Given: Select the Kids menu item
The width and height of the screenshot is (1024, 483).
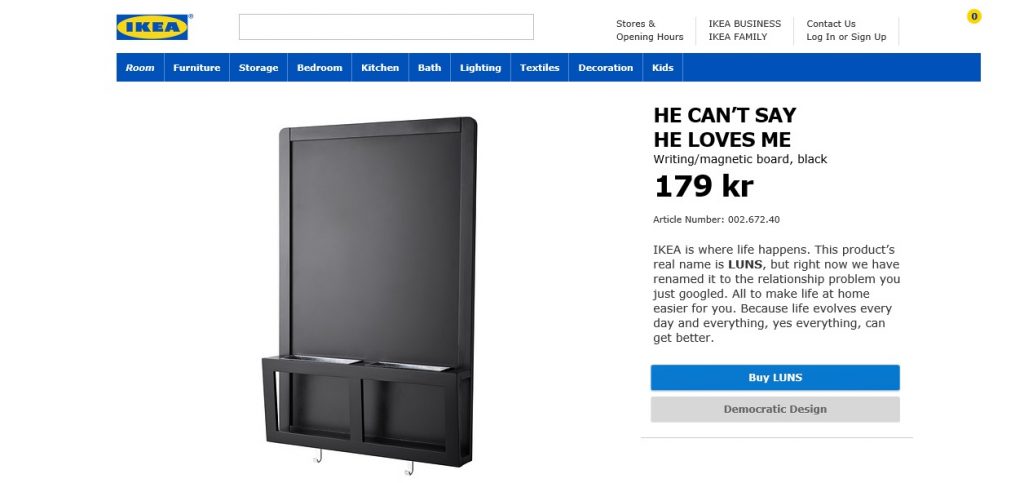Looking at the screenshot, I should coord(662,67).
